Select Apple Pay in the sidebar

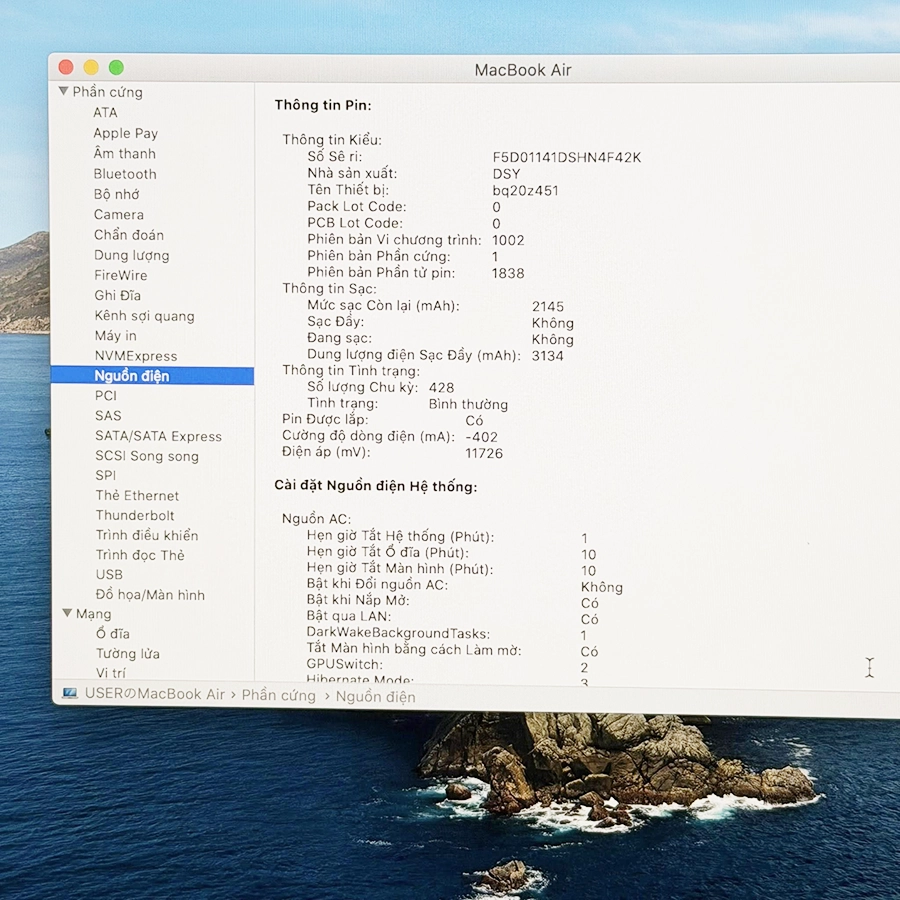click(x=125, y=133)
